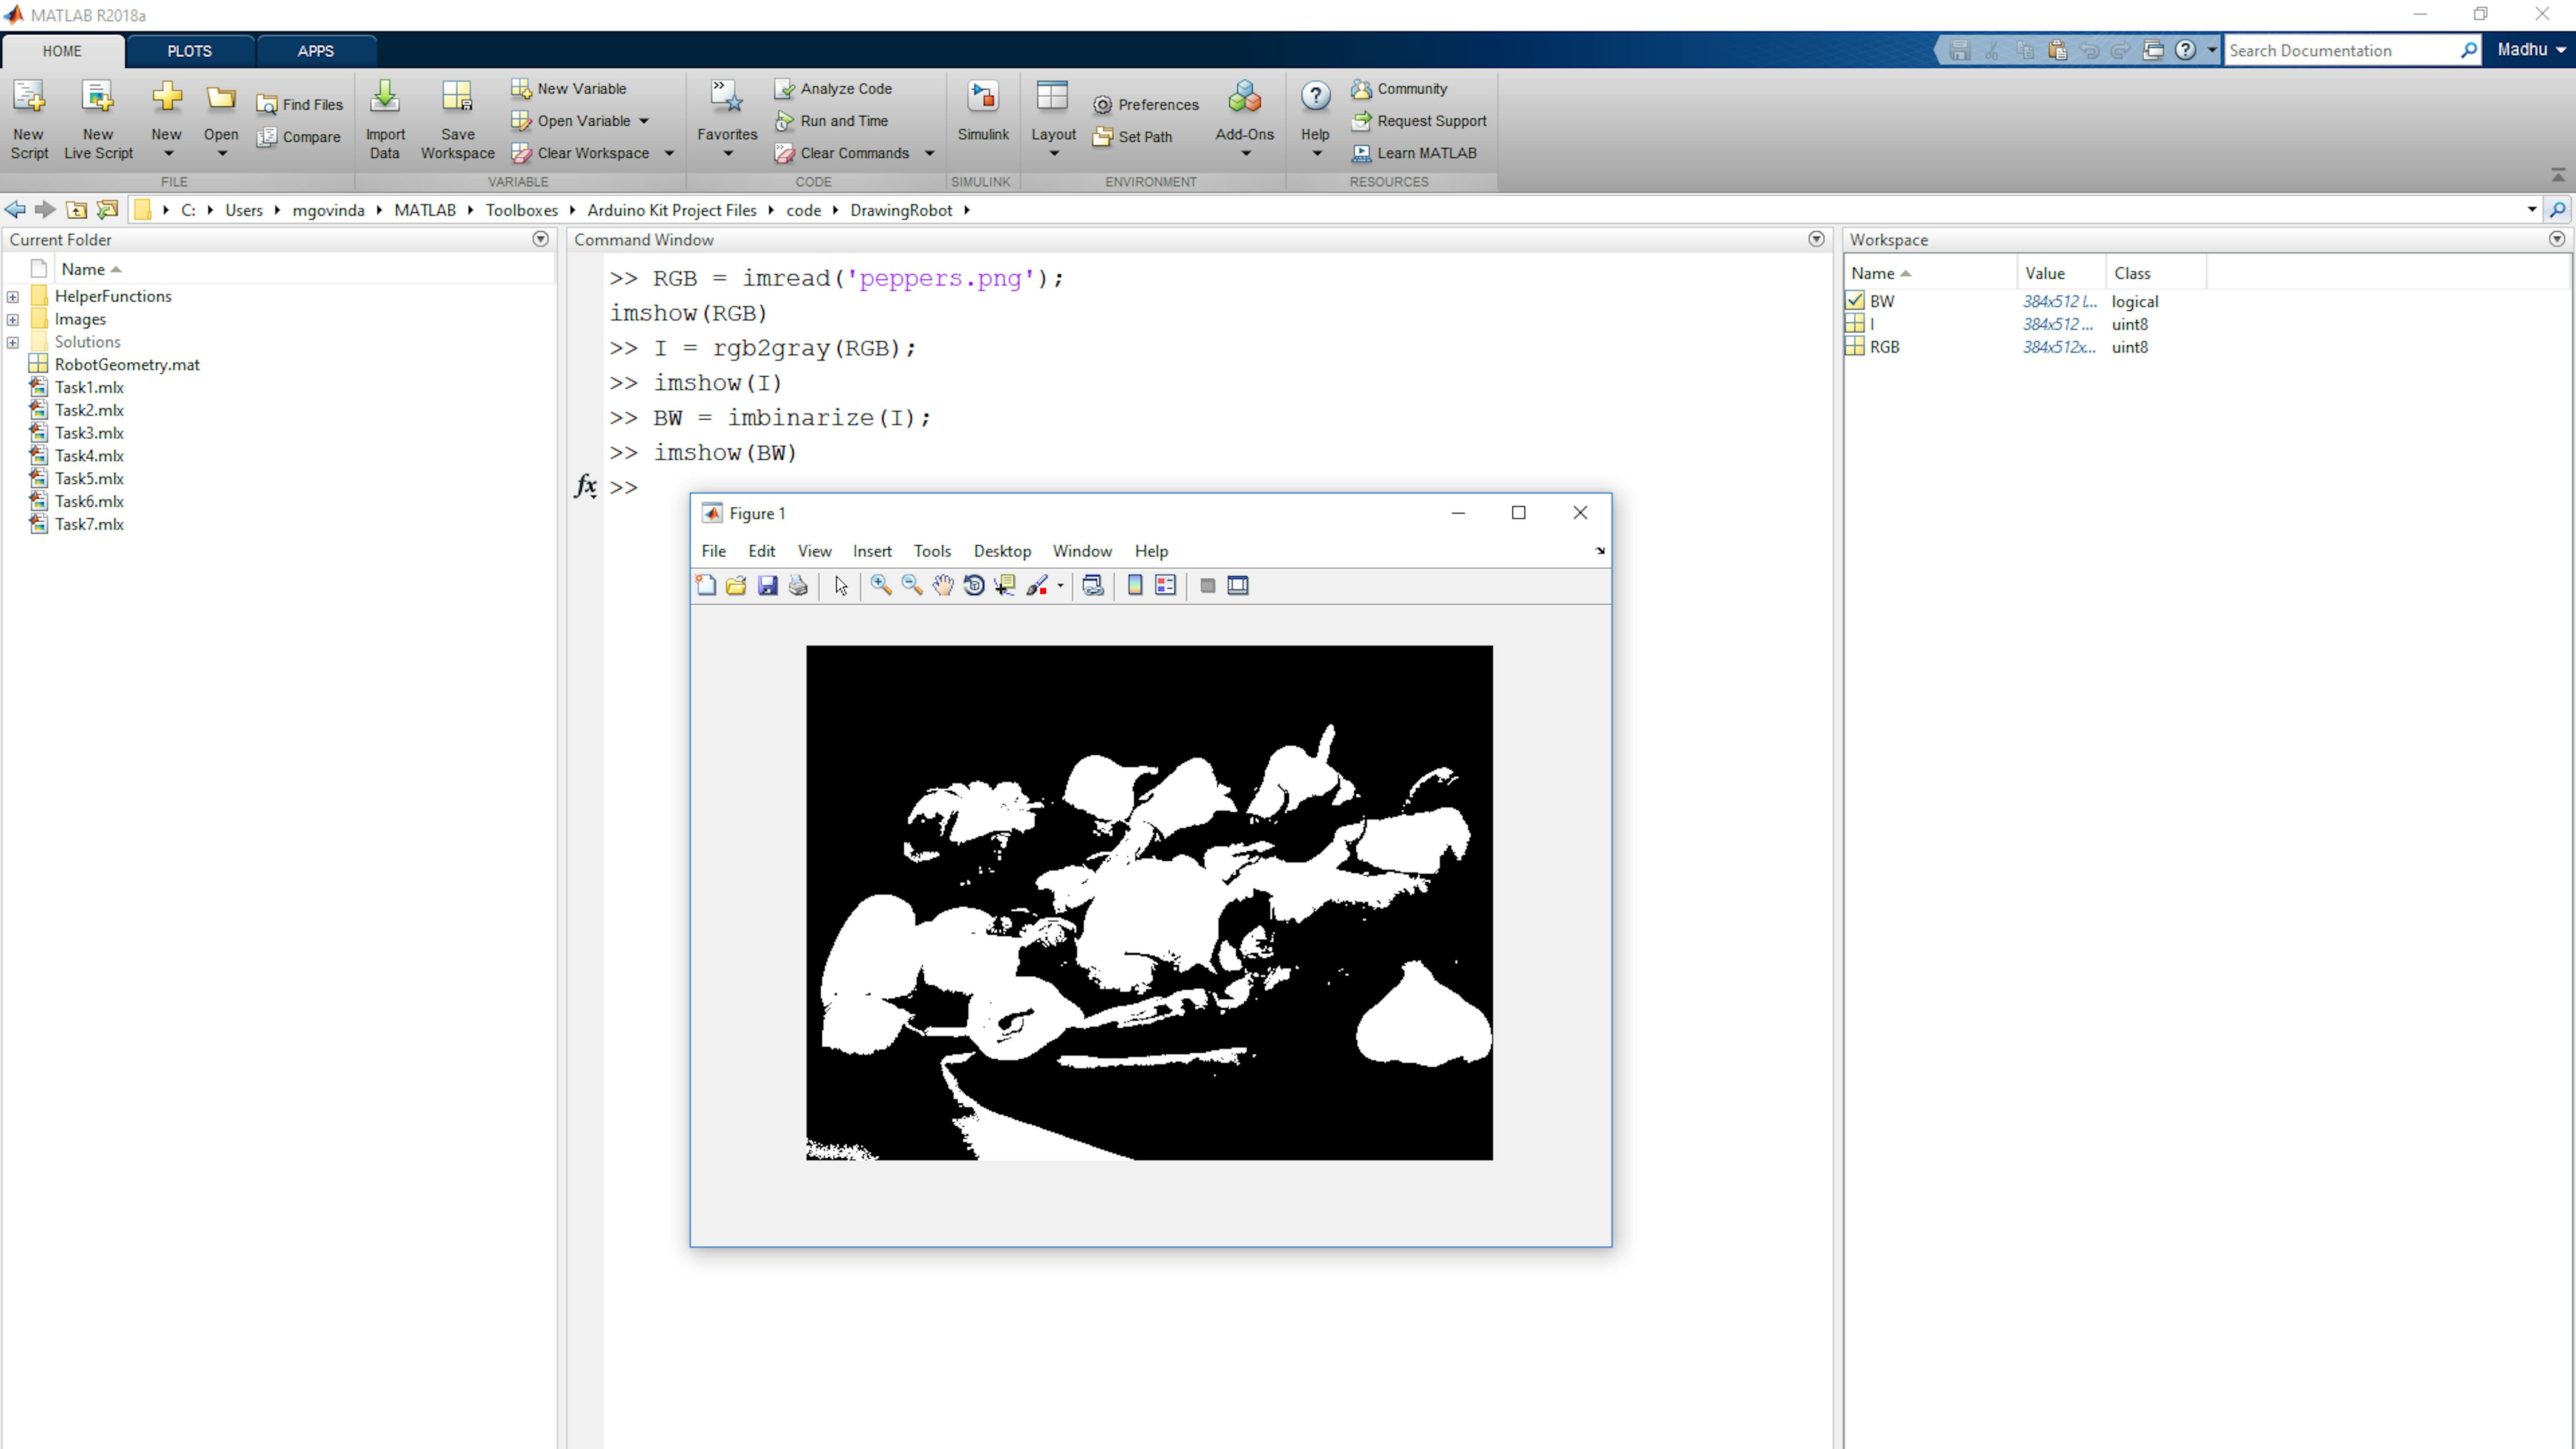Click the Paste icon in quick access toolbar

click(x=2057, y=50)
